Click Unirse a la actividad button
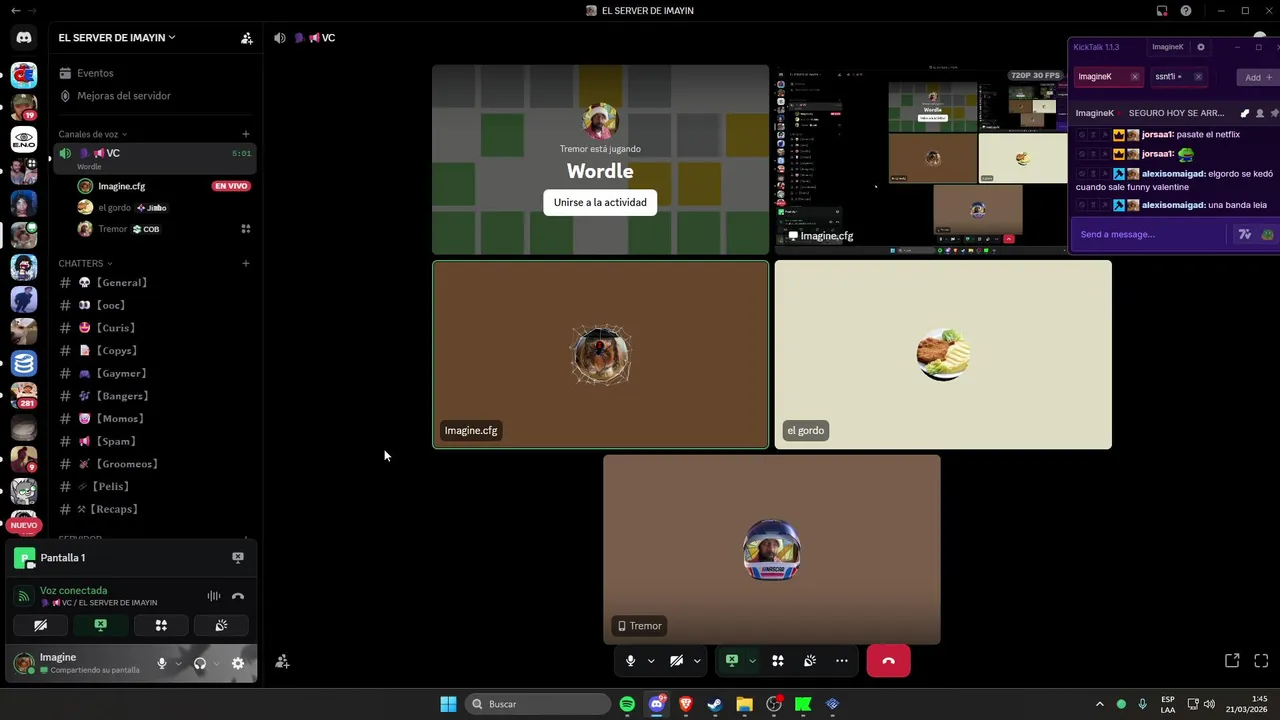Viewport: 1280px width, 720px height. [600, 202]
